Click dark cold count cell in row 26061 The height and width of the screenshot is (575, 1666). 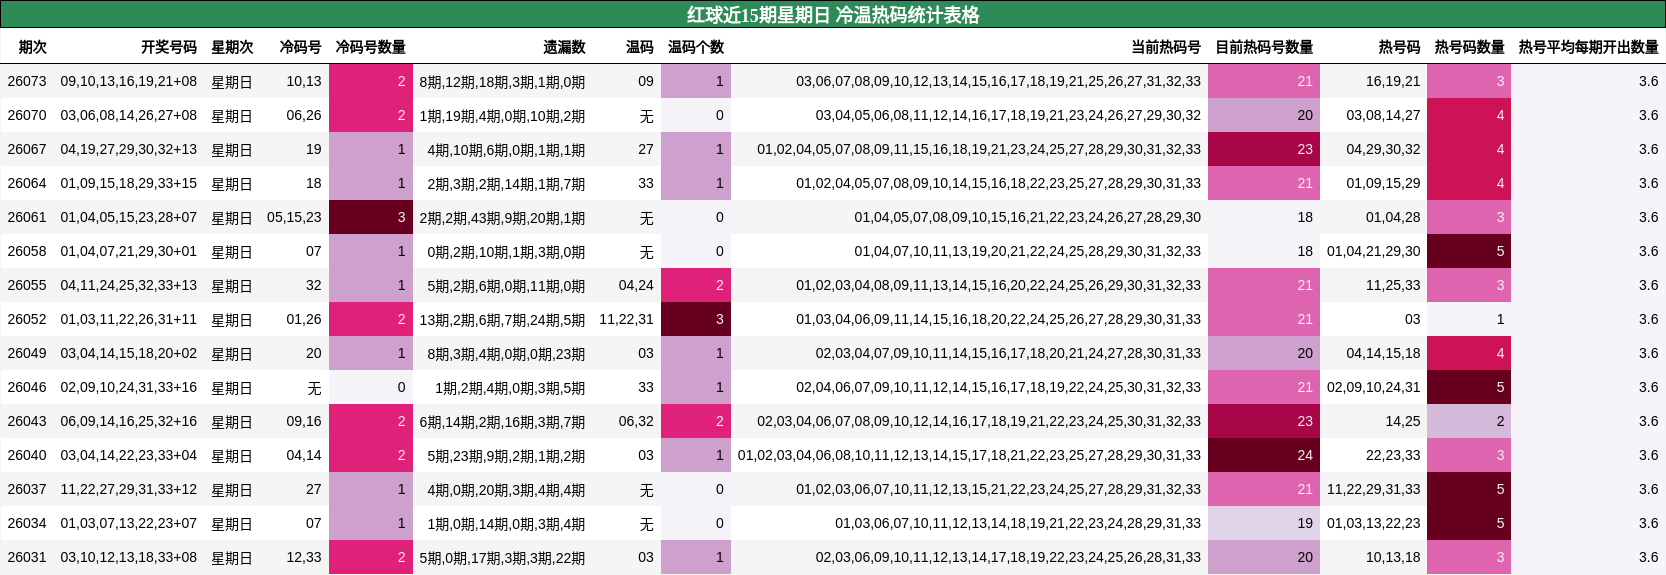click(371, 217)
